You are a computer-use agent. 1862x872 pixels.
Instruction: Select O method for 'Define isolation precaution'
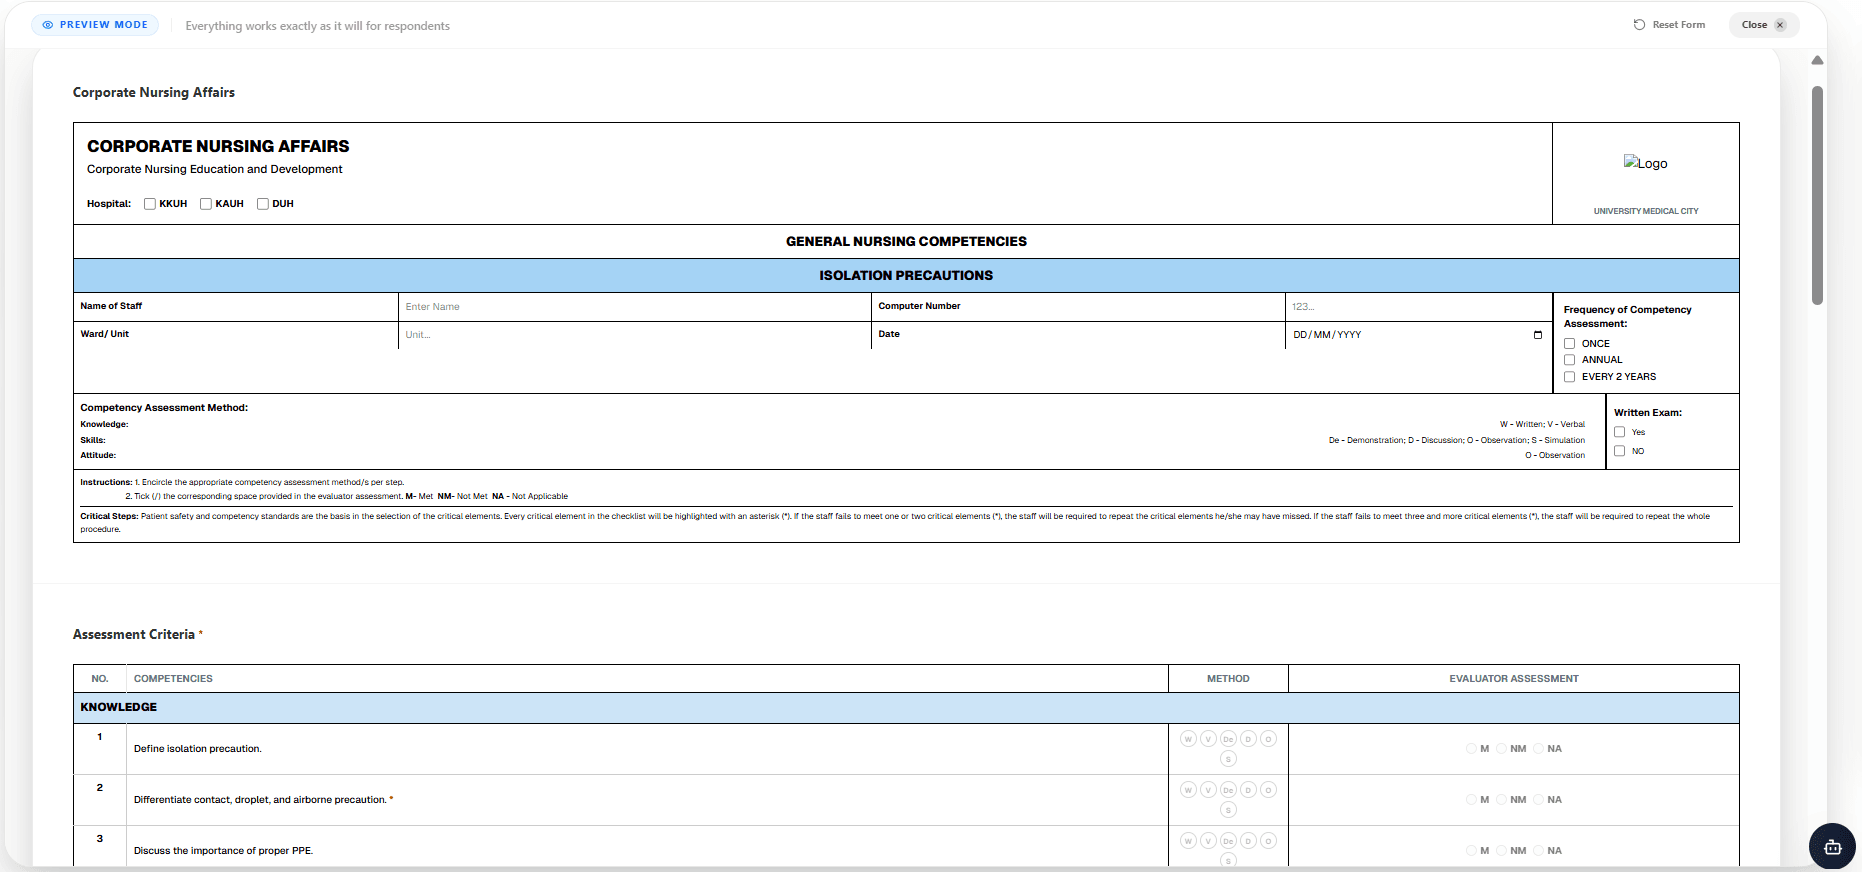[x=1268, y=739]
